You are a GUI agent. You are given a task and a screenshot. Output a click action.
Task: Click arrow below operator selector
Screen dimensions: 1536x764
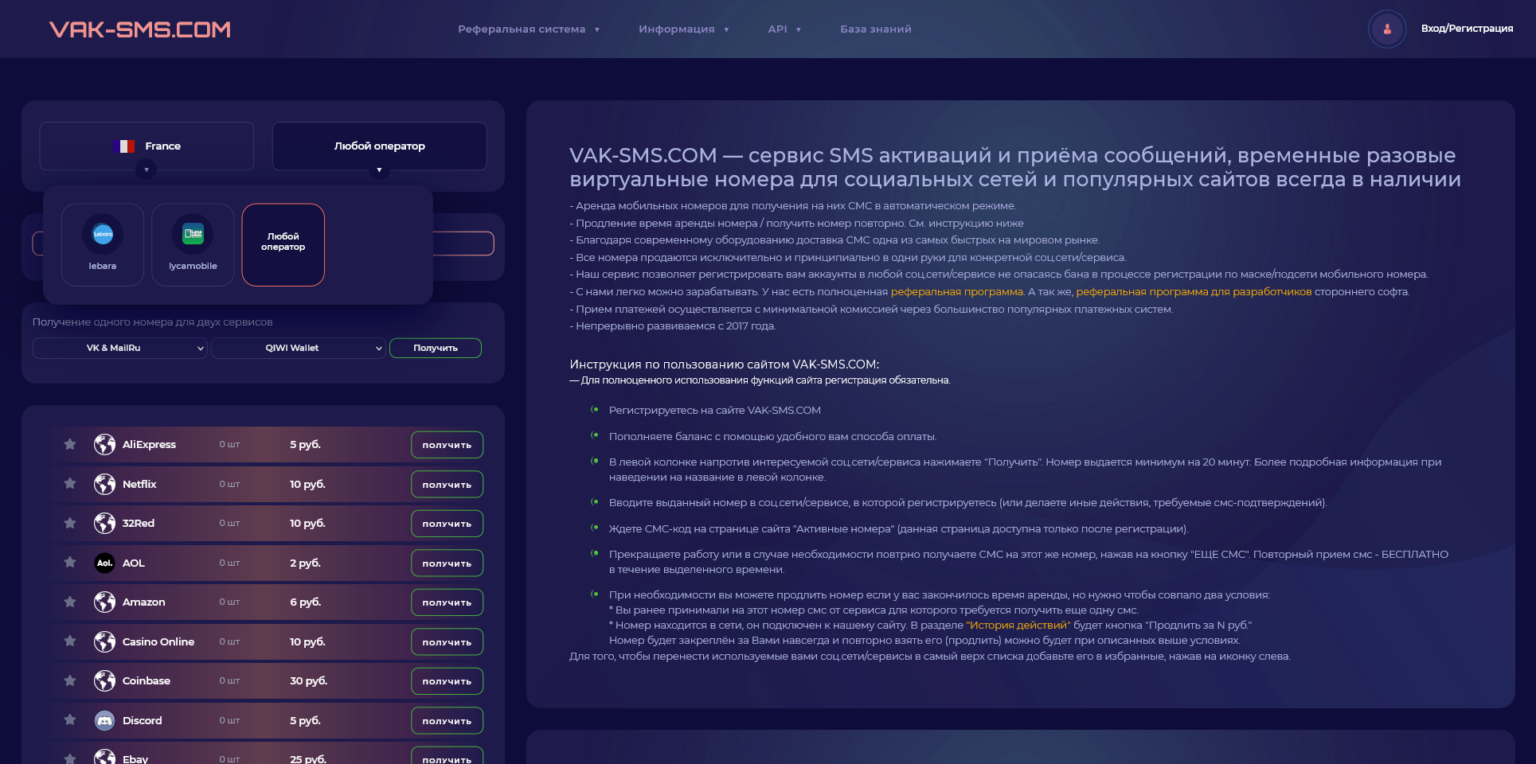pyautogui.click(x=379, y=171)
